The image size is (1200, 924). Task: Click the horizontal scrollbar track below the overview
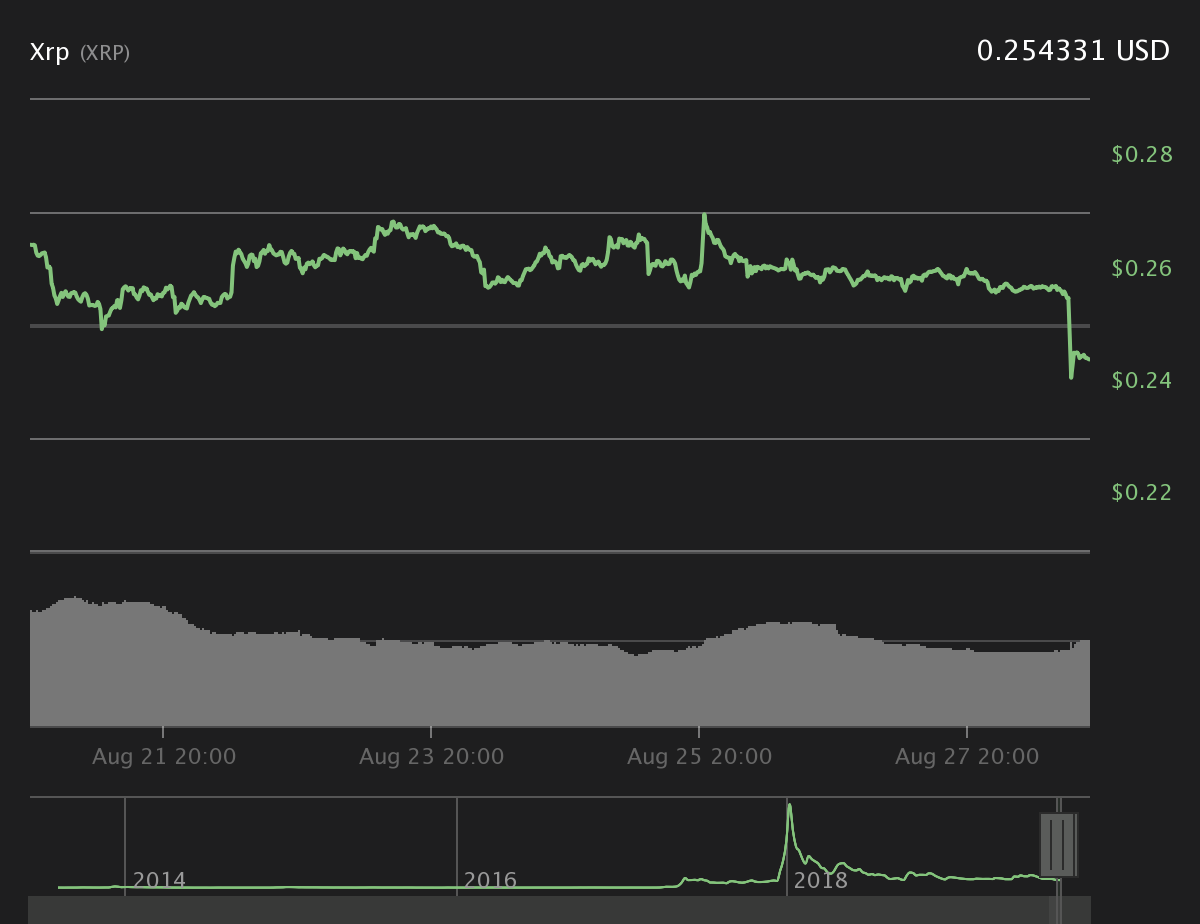click(560, 910)
